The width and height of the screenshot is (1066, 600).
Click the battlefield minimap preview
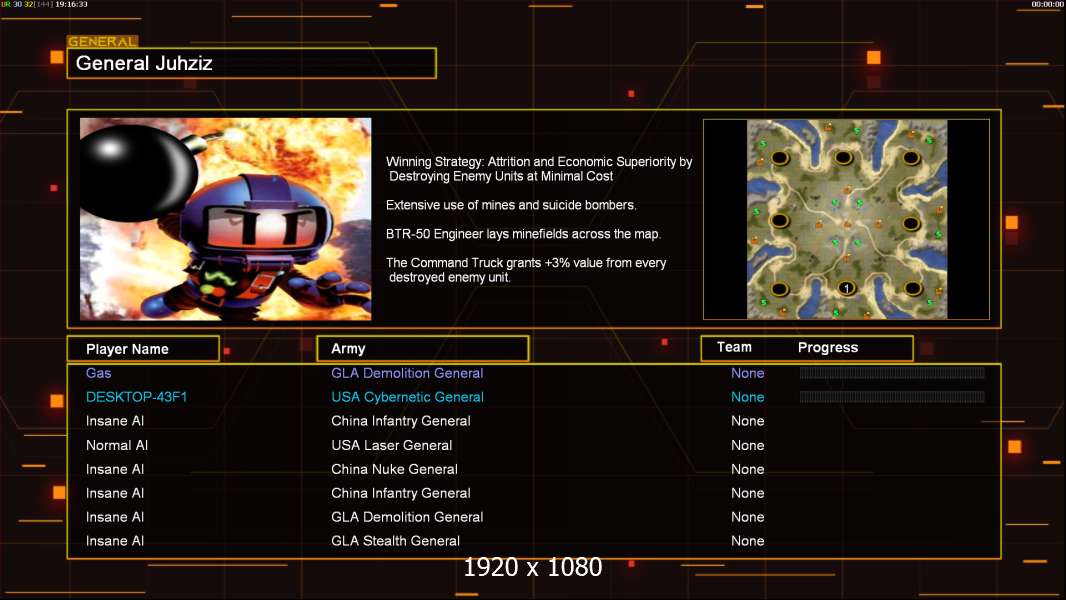pos(846,219)
